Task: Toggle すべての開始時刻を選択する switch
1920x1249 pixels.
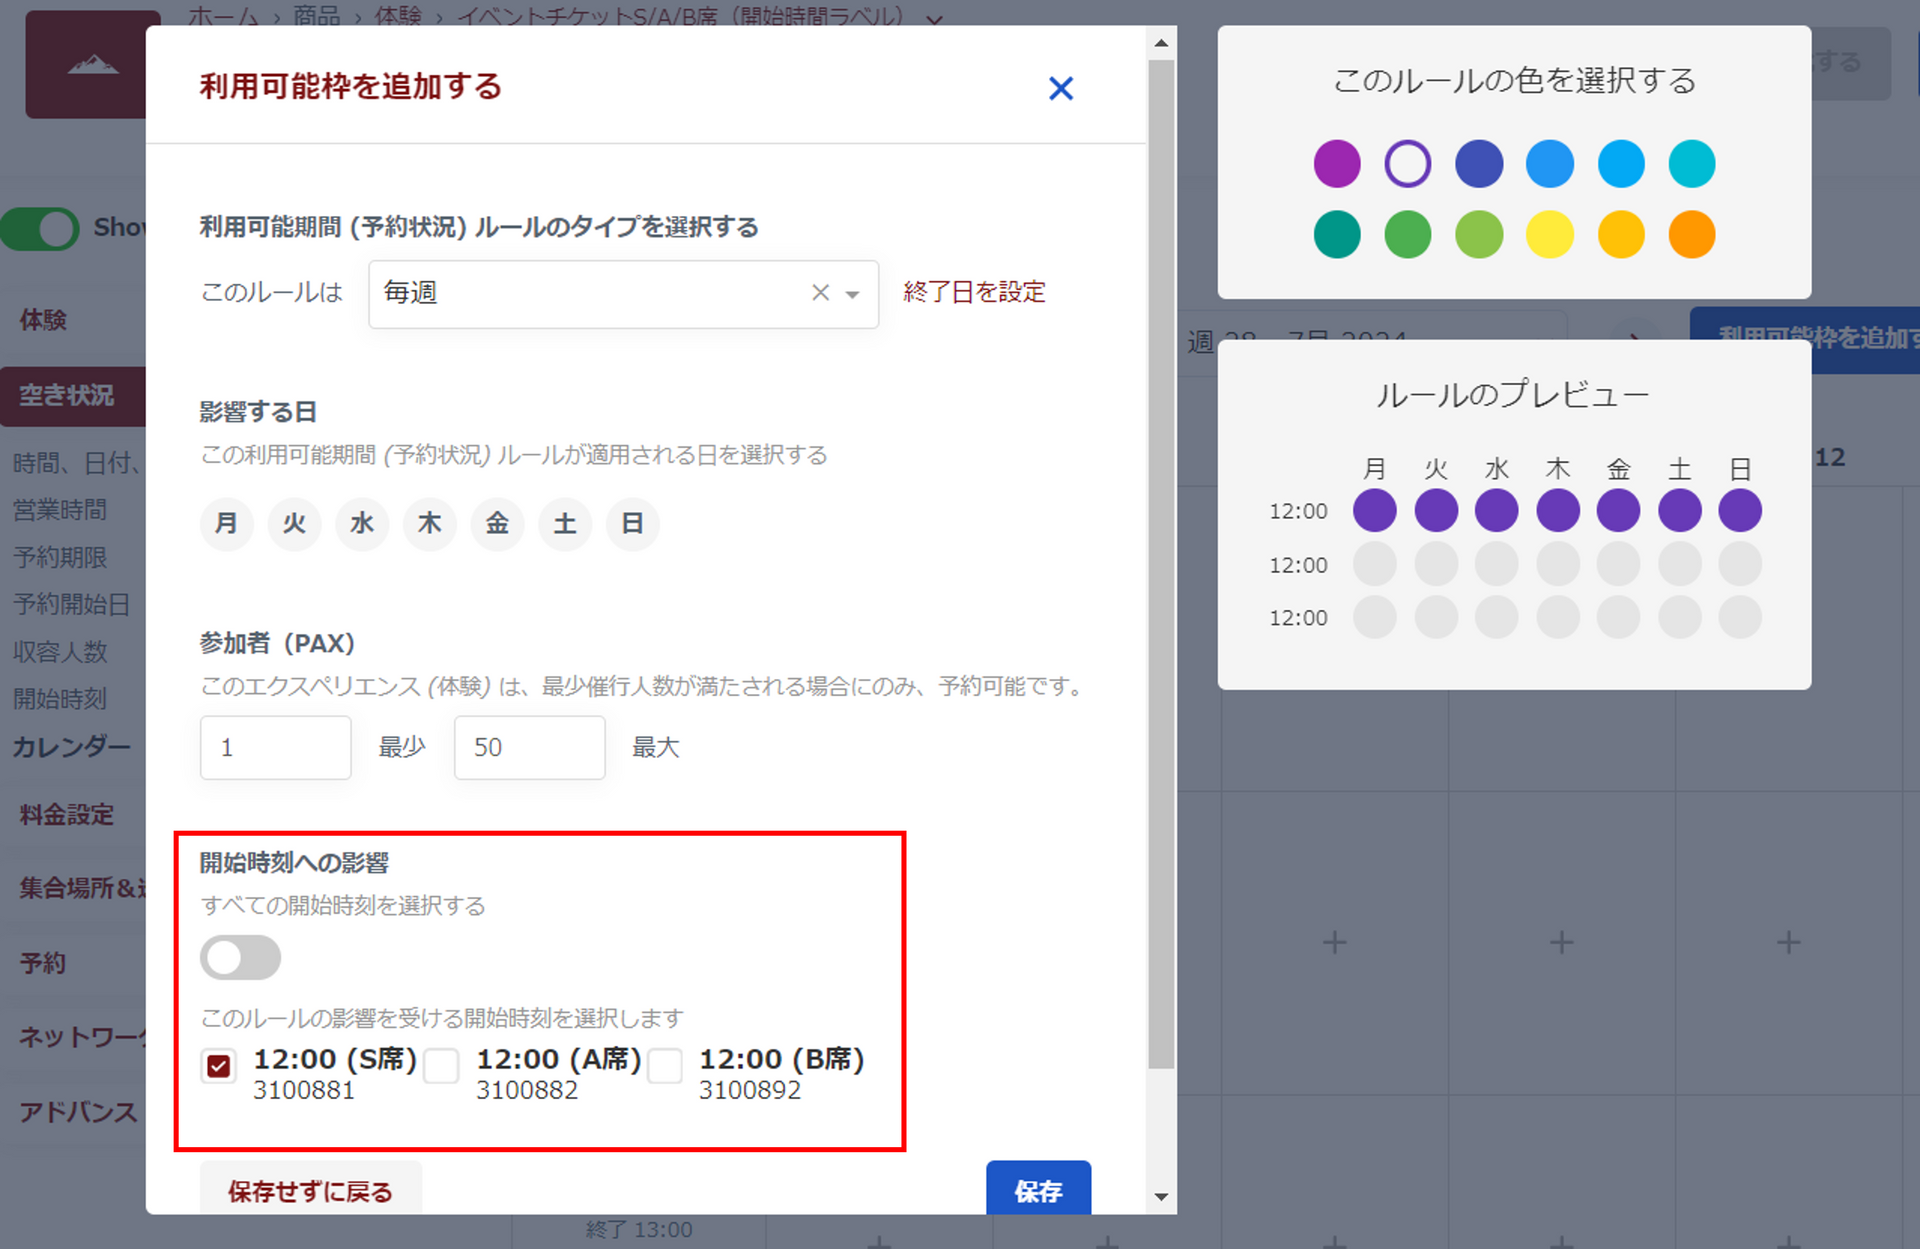Action: pyautogui.click(x=240, y=957)
